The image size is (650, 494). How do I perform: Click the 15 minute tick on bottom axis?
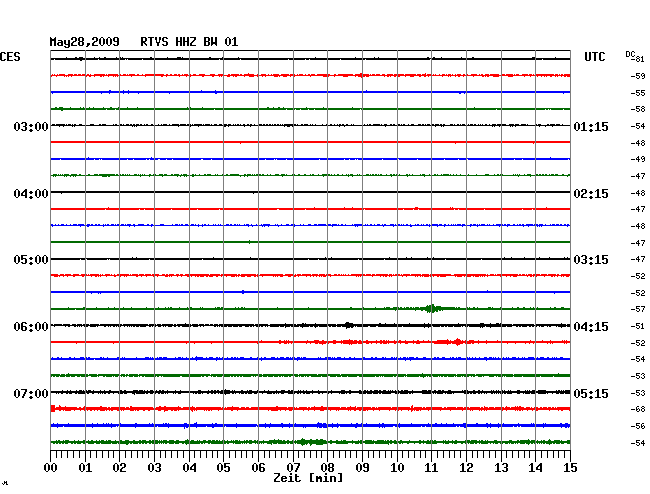tap(570, 468)
